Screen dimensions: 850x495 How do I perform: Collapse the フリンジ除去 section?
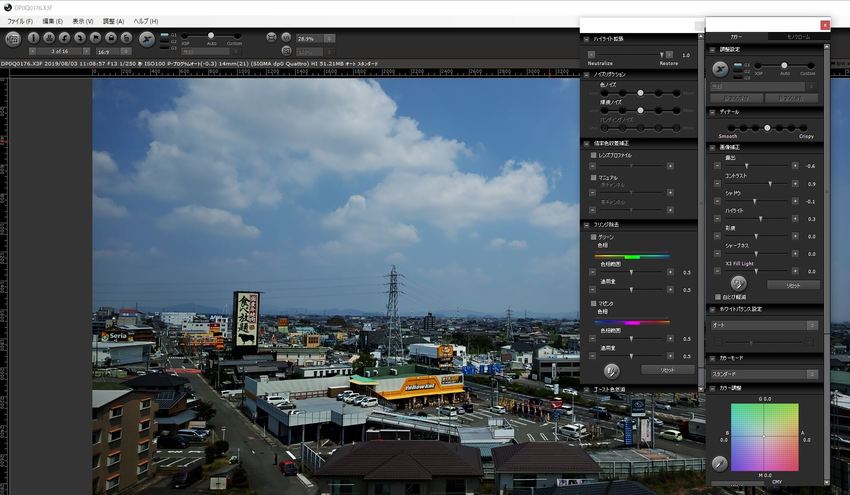587,224
